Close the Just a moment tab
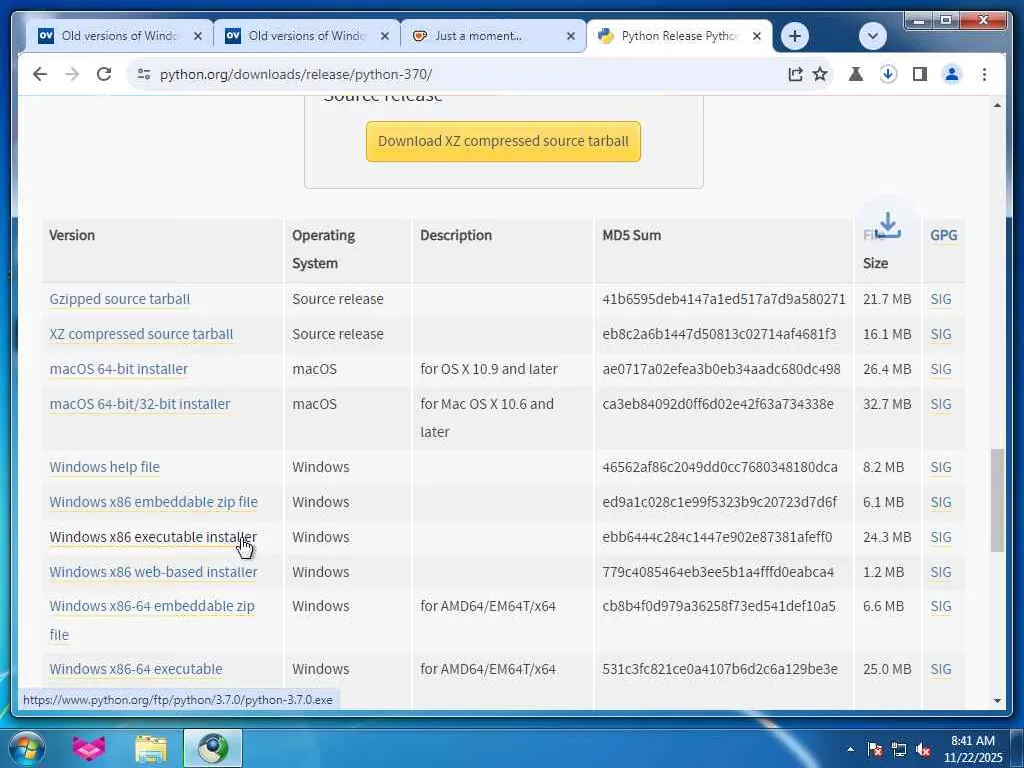1024x768 pixels. (571, 37)
